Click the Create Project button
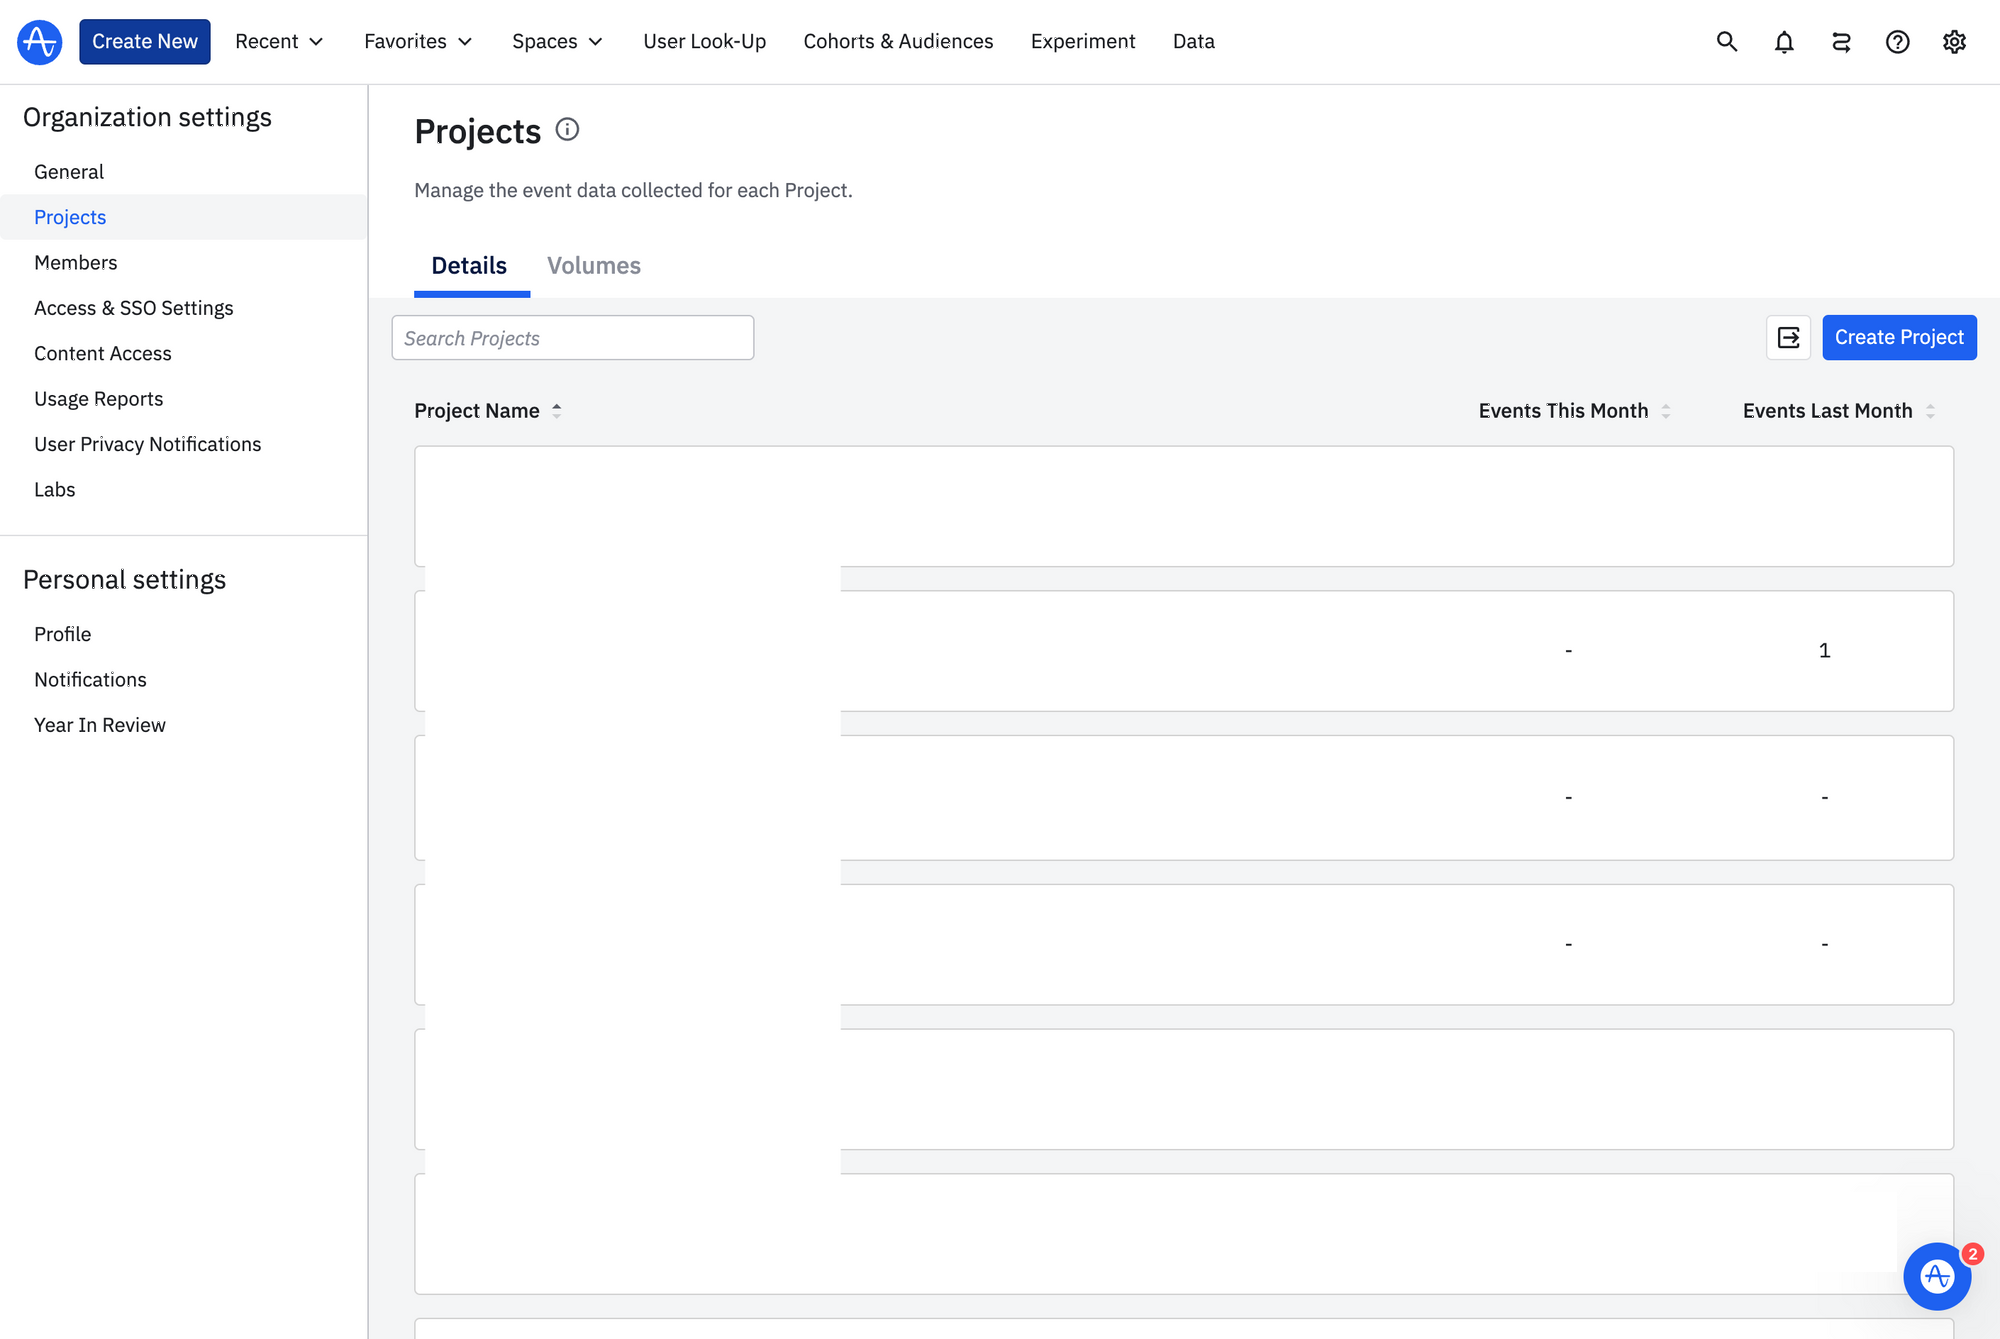 (1898, 338)
